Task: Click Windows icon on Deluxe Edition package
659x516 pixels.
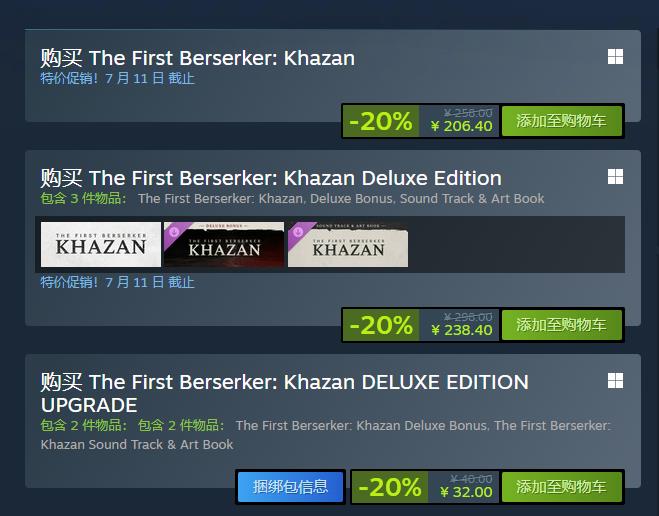Action: 615,177
